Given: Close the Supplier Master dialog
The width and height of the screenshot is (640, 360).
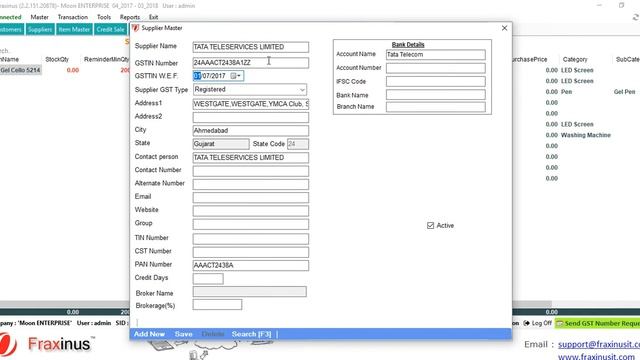Looking at the screenshot, I should pos(504,28).
